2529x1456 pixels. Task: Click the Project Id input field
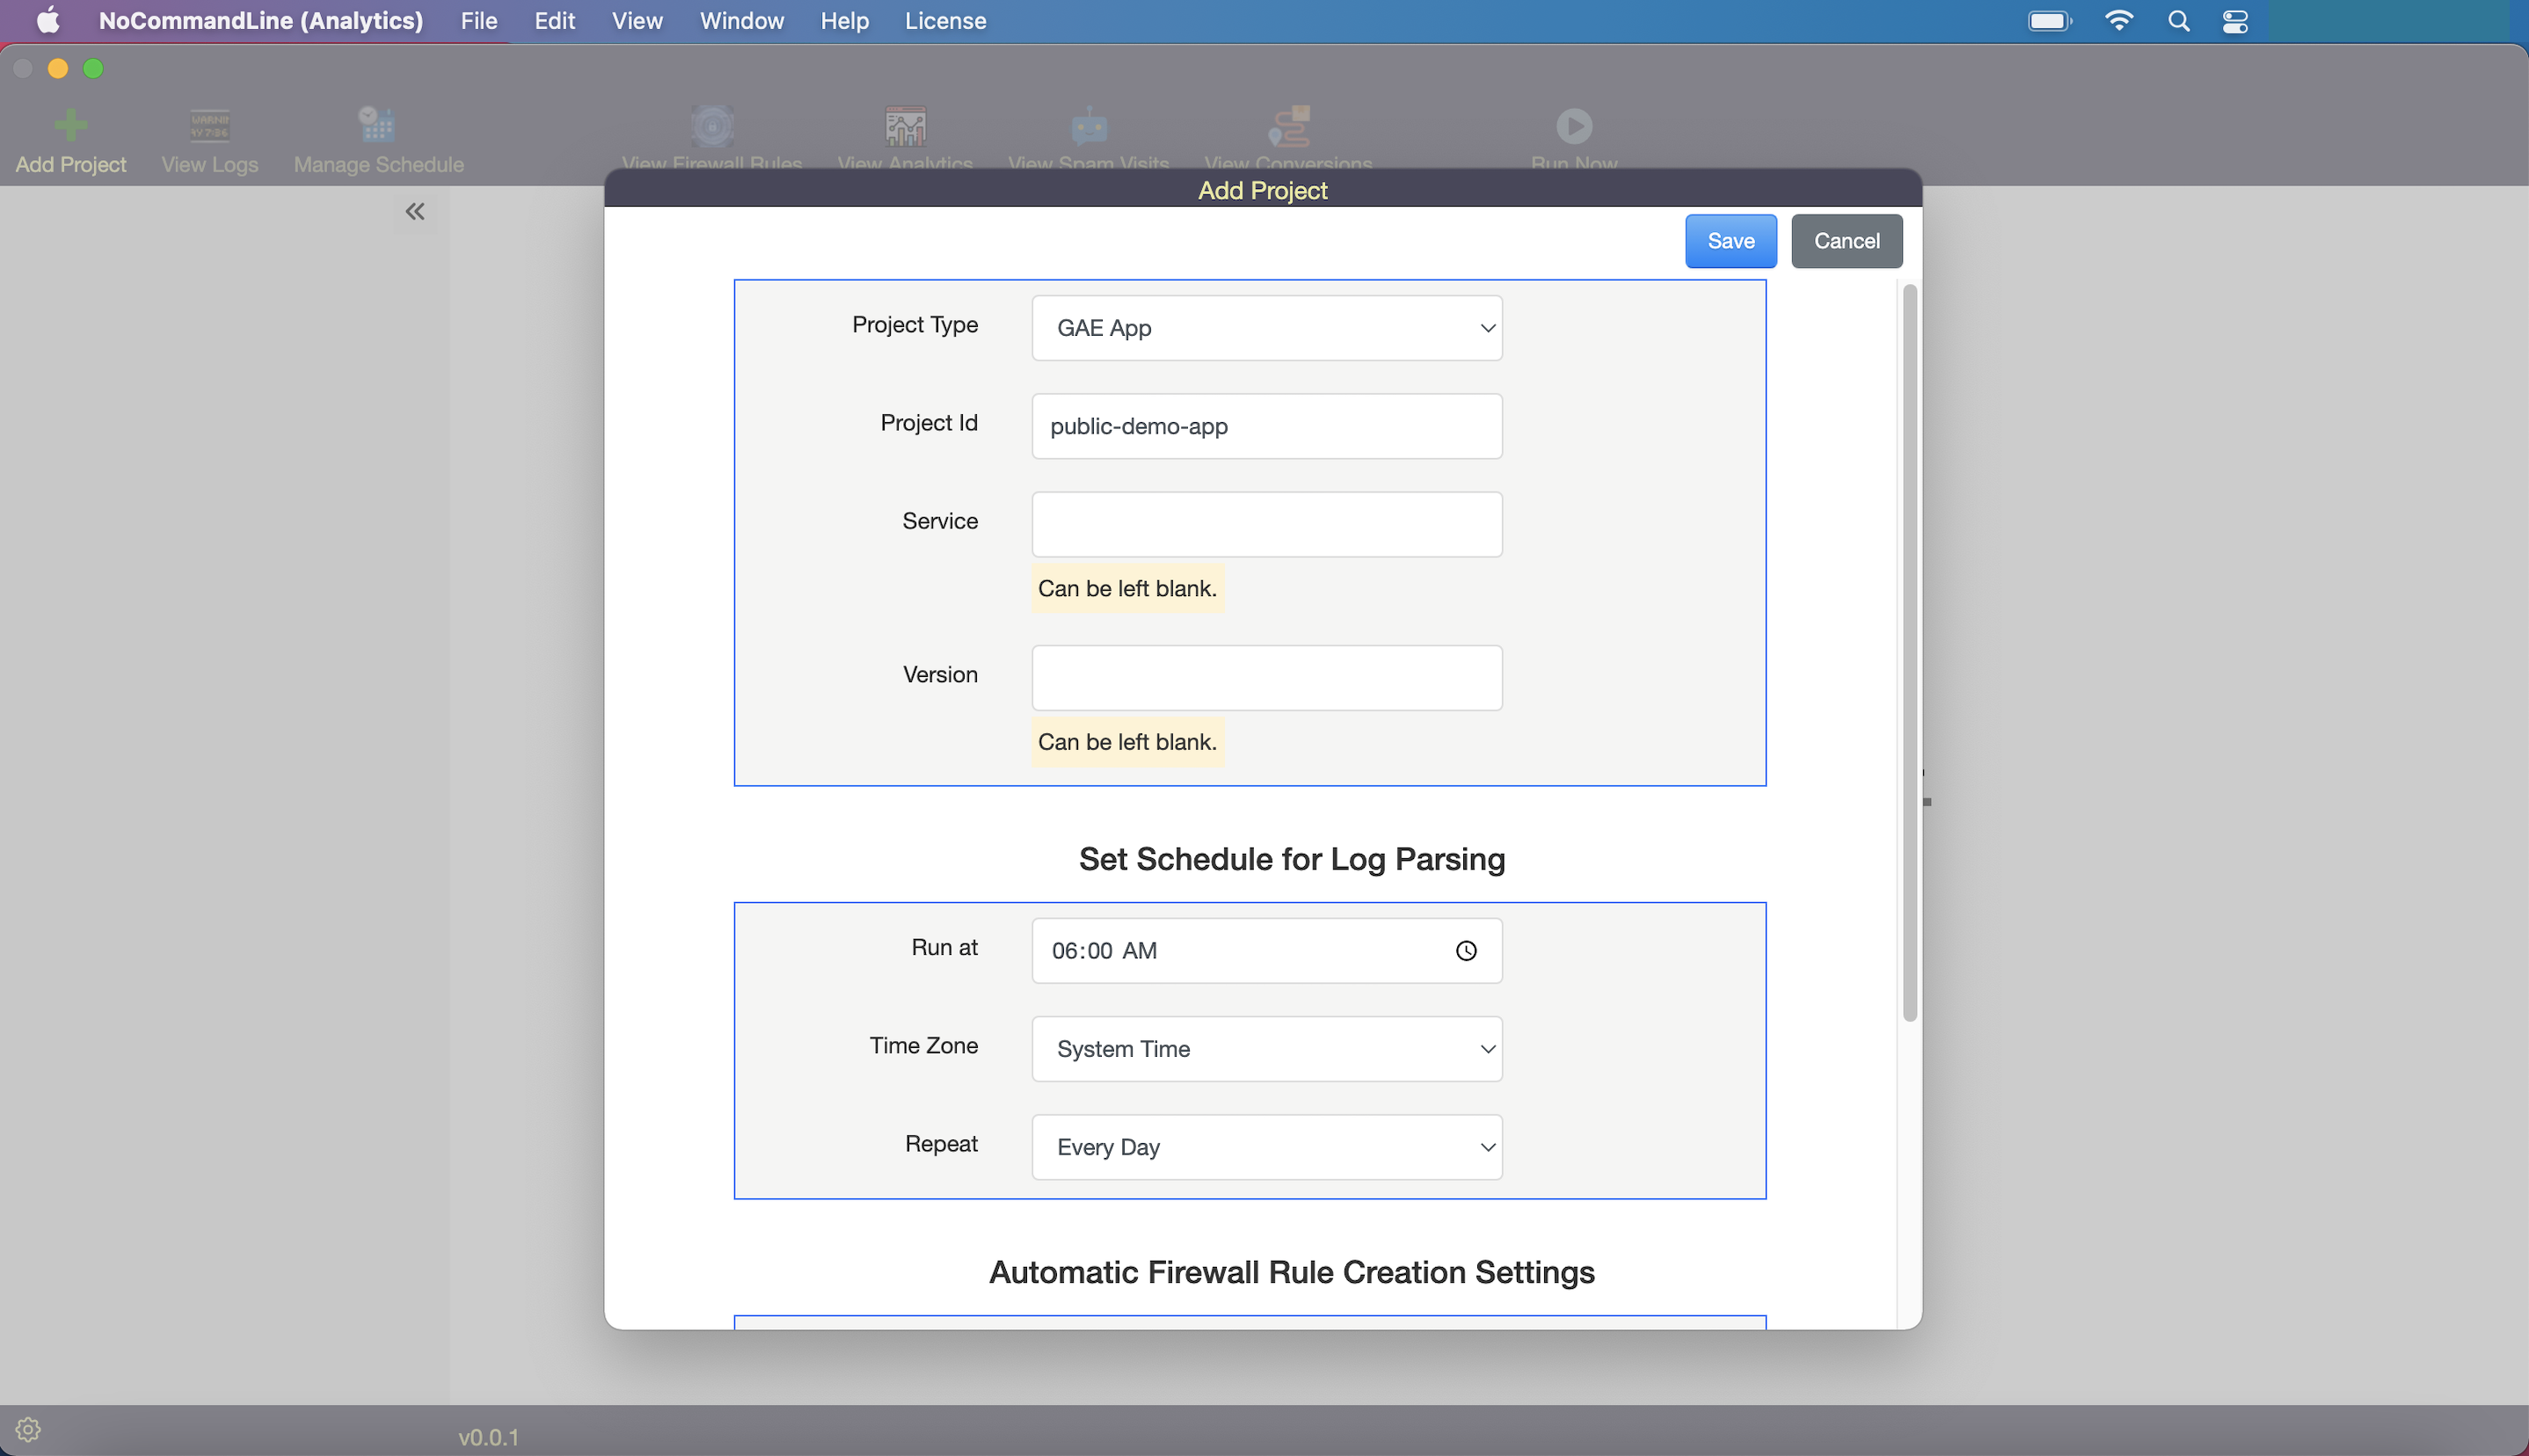pos(1267,426)
